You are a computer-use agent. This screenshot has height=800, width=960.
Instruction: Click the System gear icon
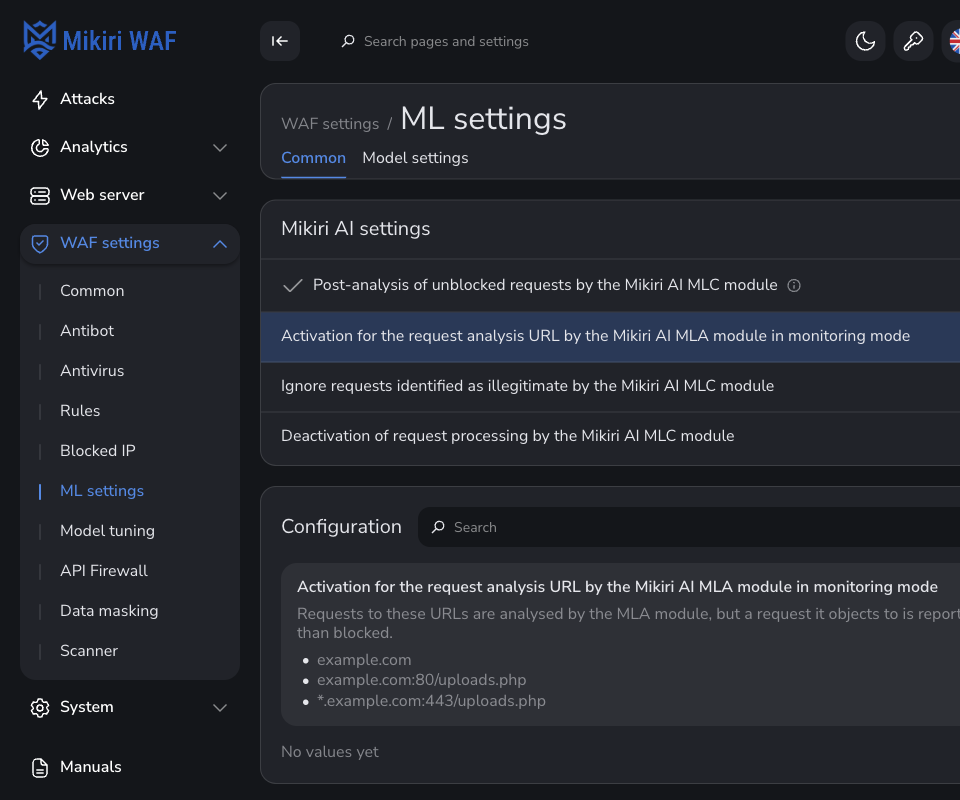[x=40, y=708]
